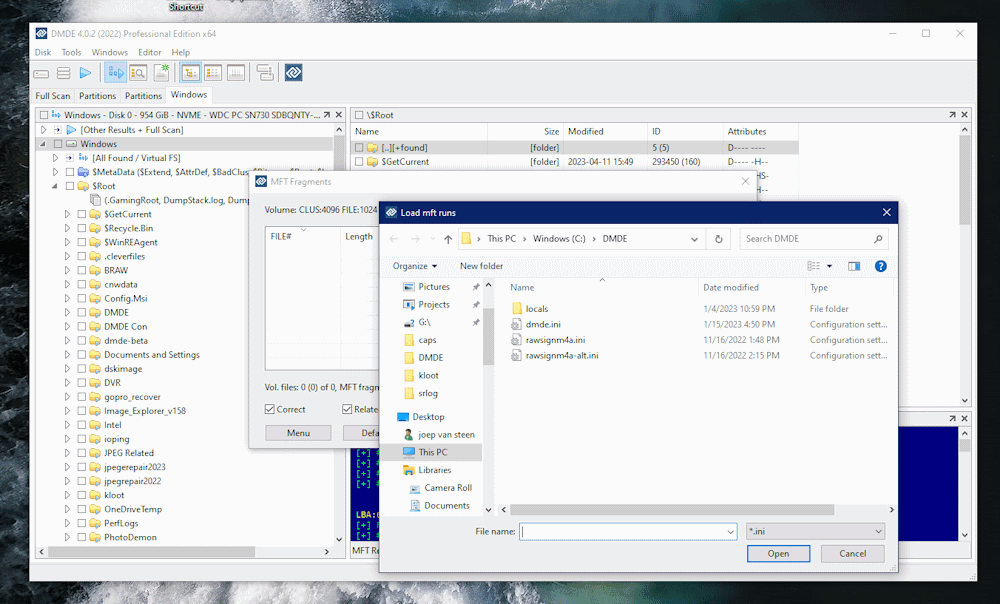
Task: Expand the [All Found / Virtual FS] node
Action: tap(55, 158)
